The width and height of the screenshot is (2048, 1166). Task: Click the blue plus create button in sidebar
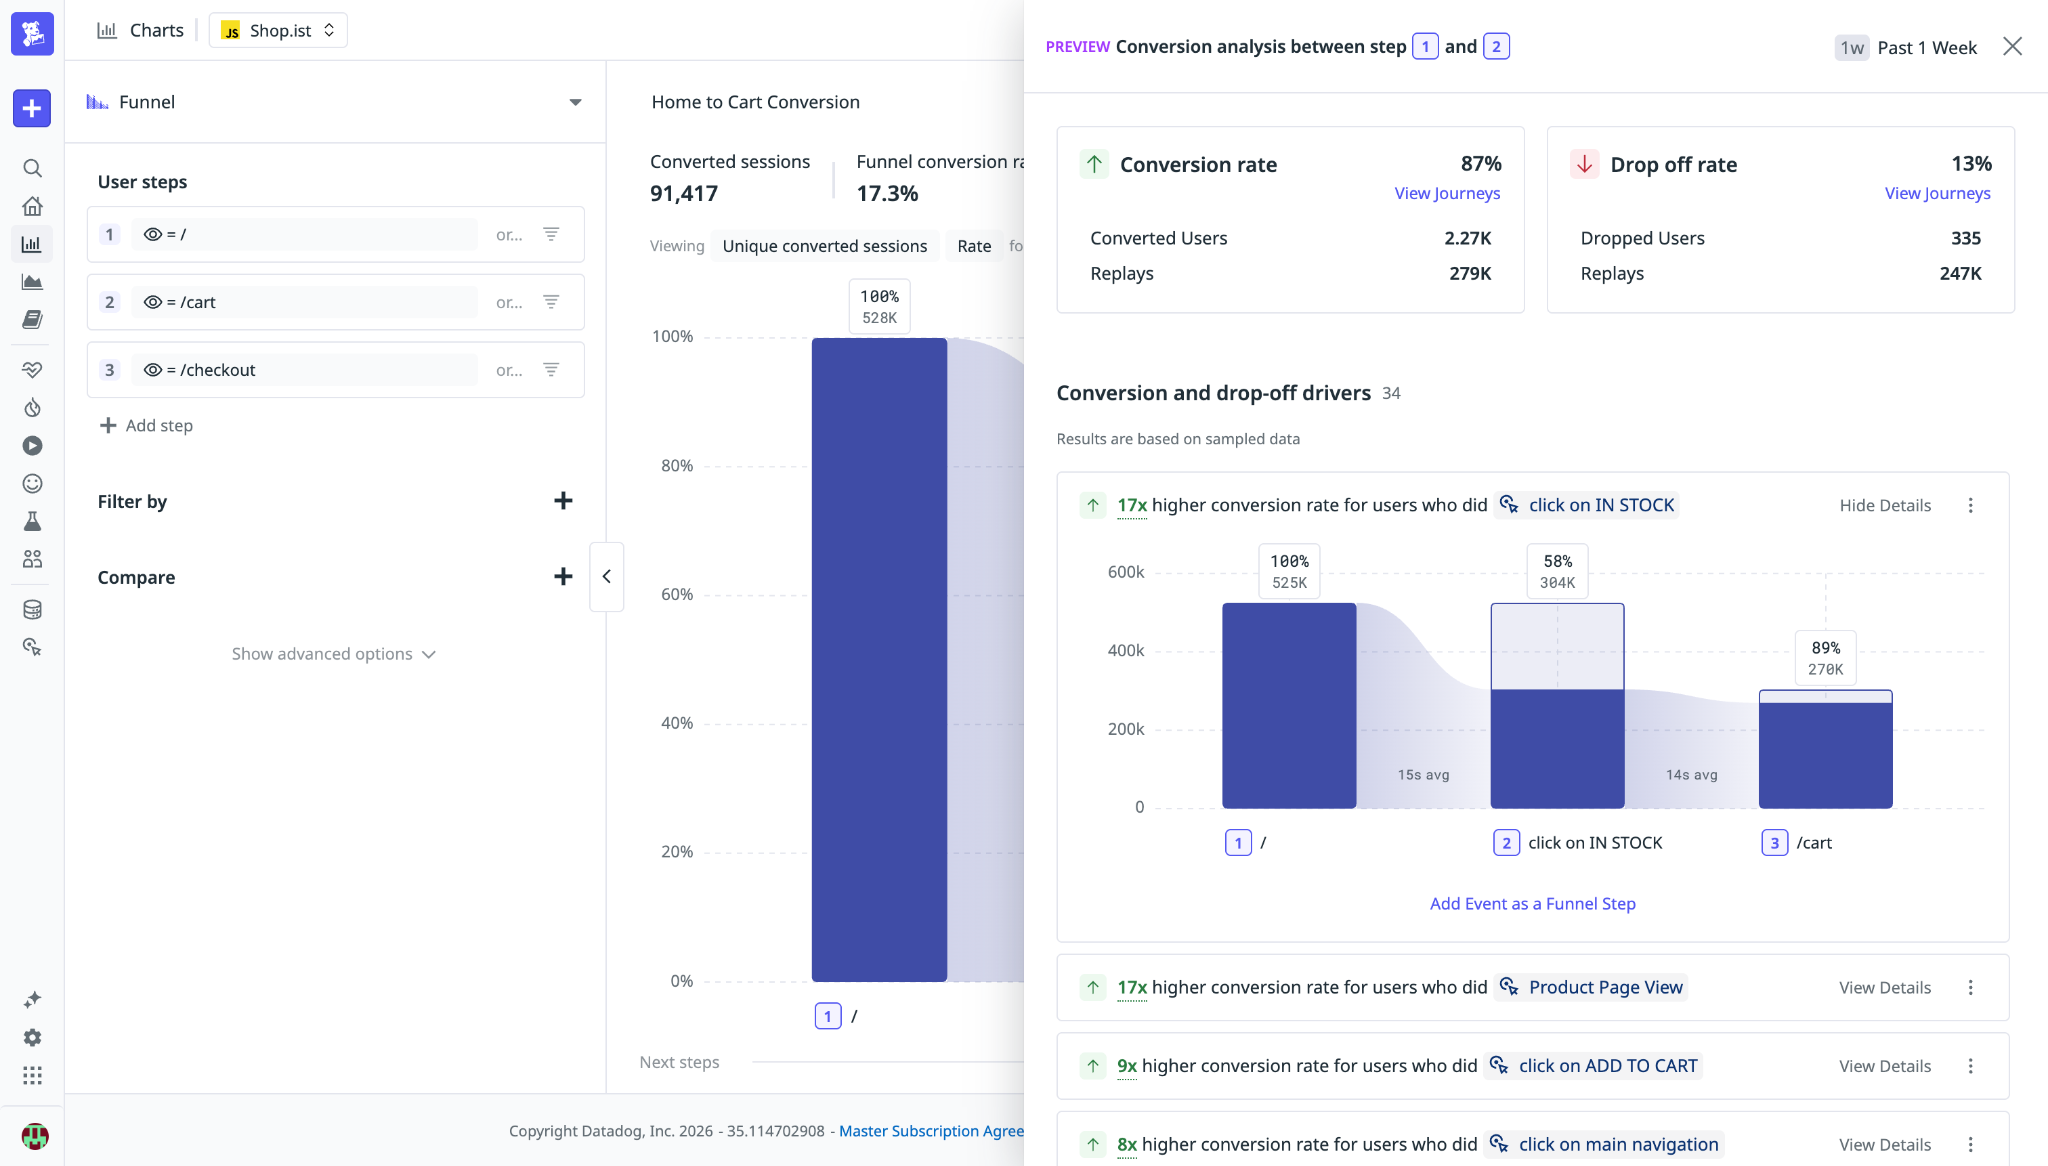click(32, 108)
